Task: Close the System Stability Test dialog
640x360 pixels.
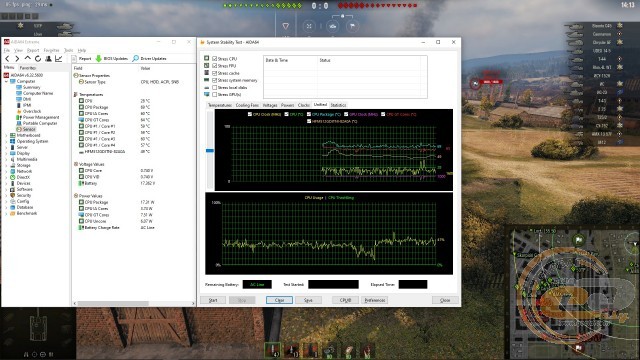Action: point(445,300)
